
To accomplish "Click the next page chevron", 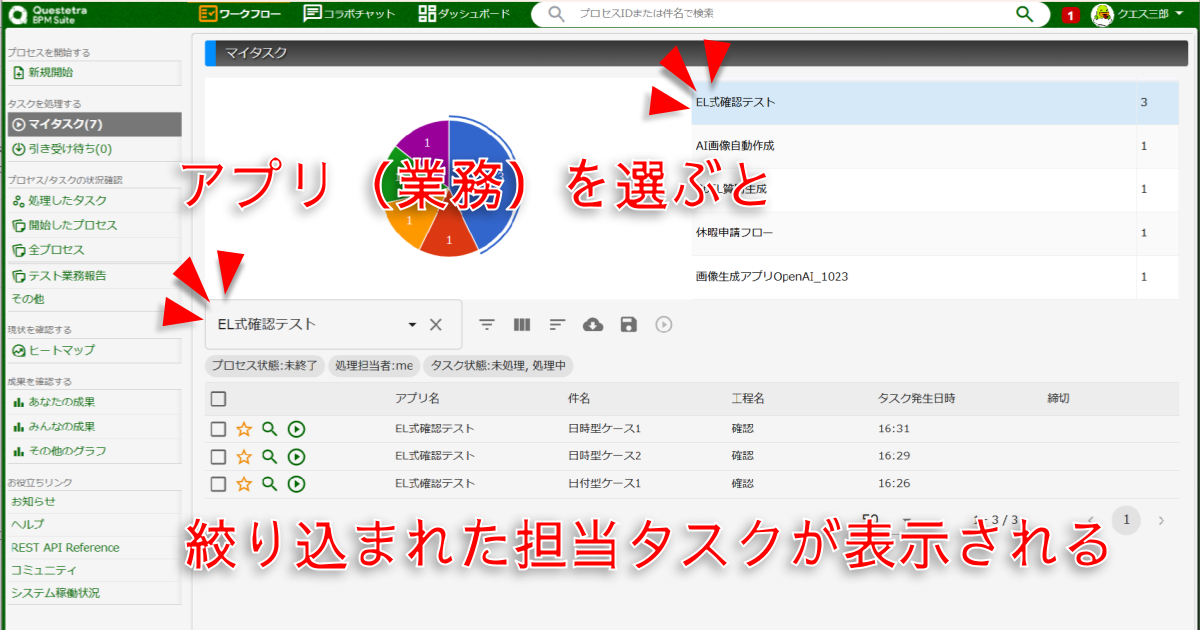I will [1161, 520].
